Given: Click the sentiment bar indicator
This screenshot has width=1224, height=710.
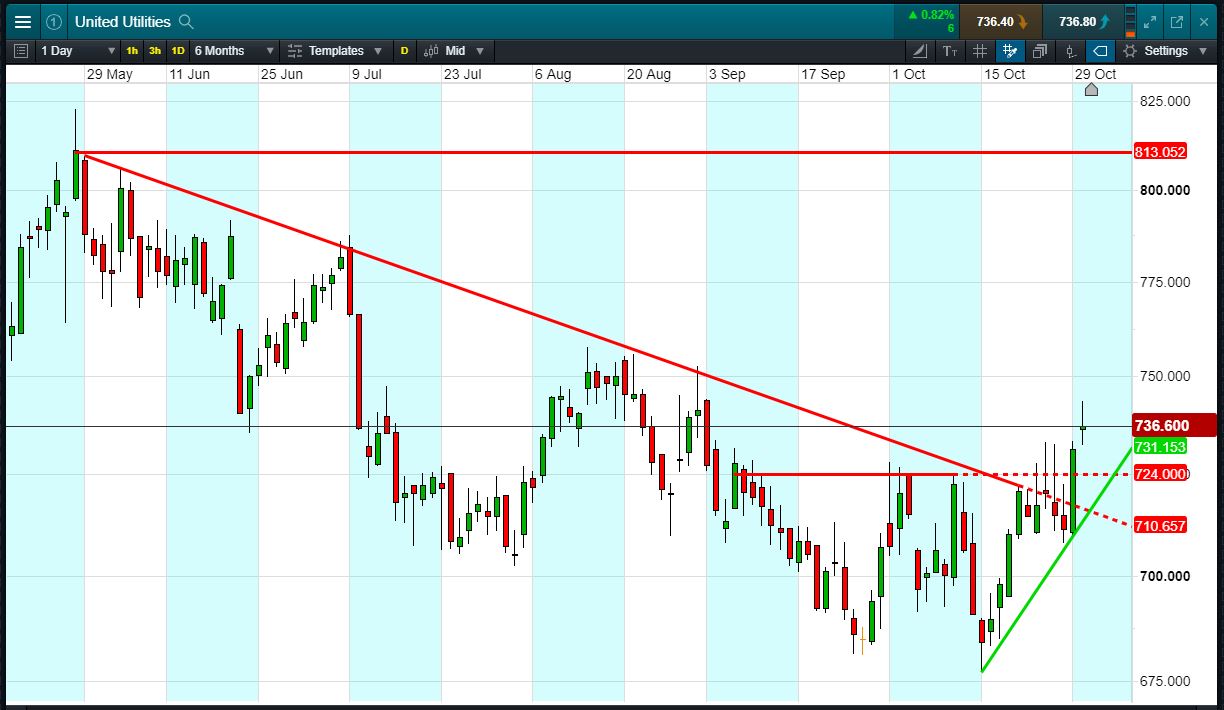Looking at the screenshot, I should click(x=1131, y=21).
